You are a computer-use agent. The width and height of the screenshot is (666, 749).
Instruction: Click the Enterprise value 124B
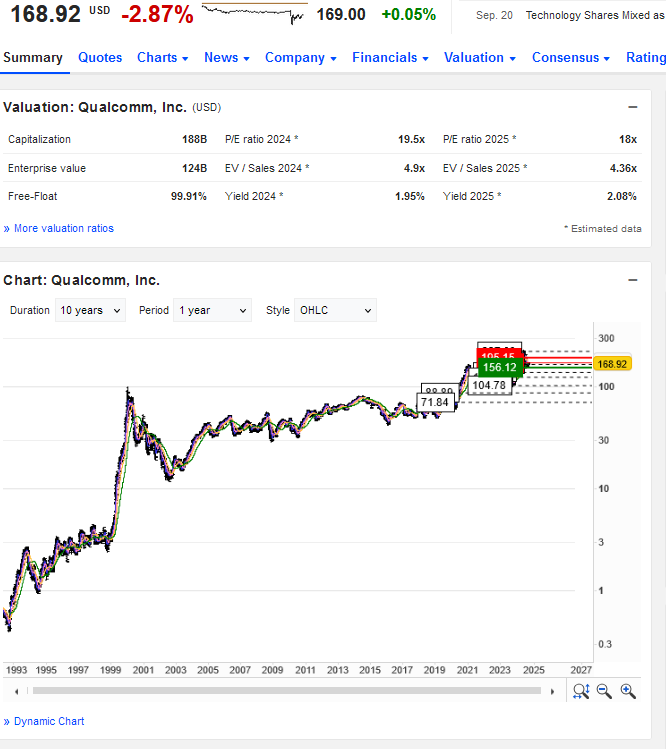click(x=194, y=168)
